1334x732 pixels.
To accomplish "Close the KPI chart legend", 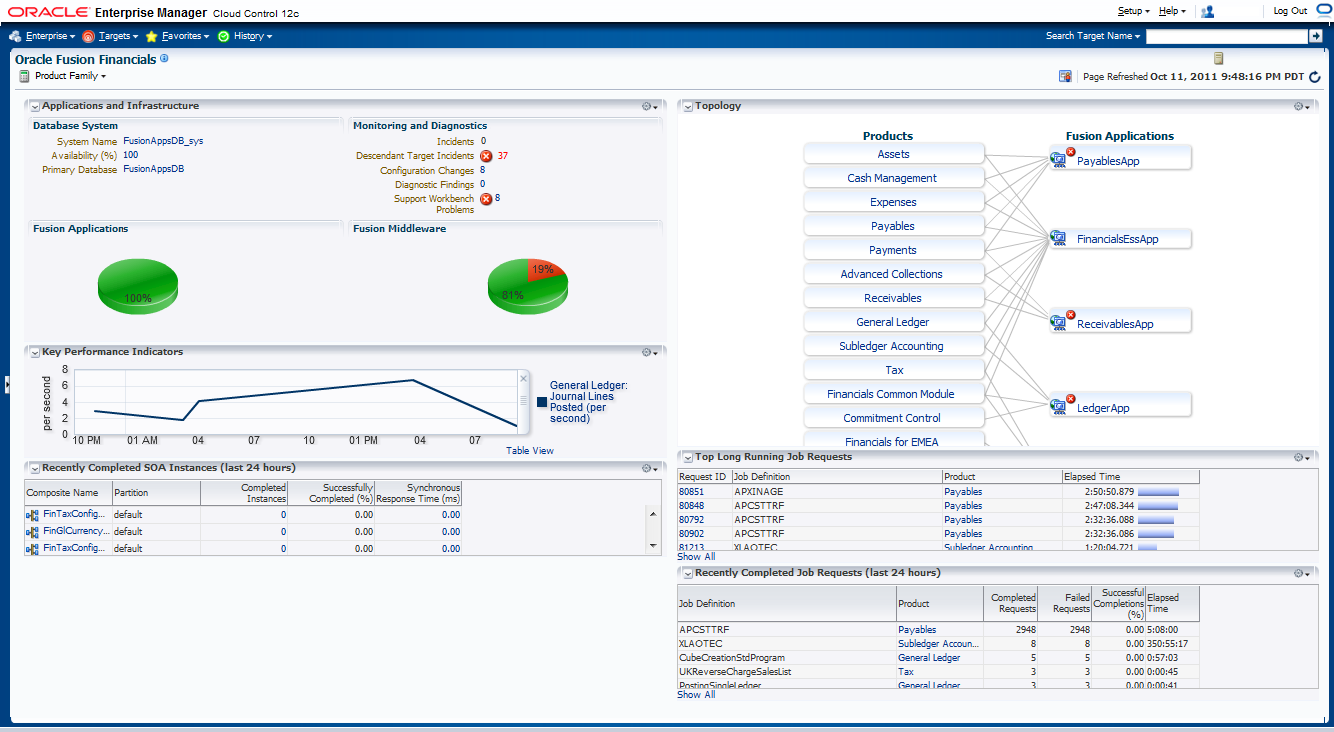I will [523, 378].
